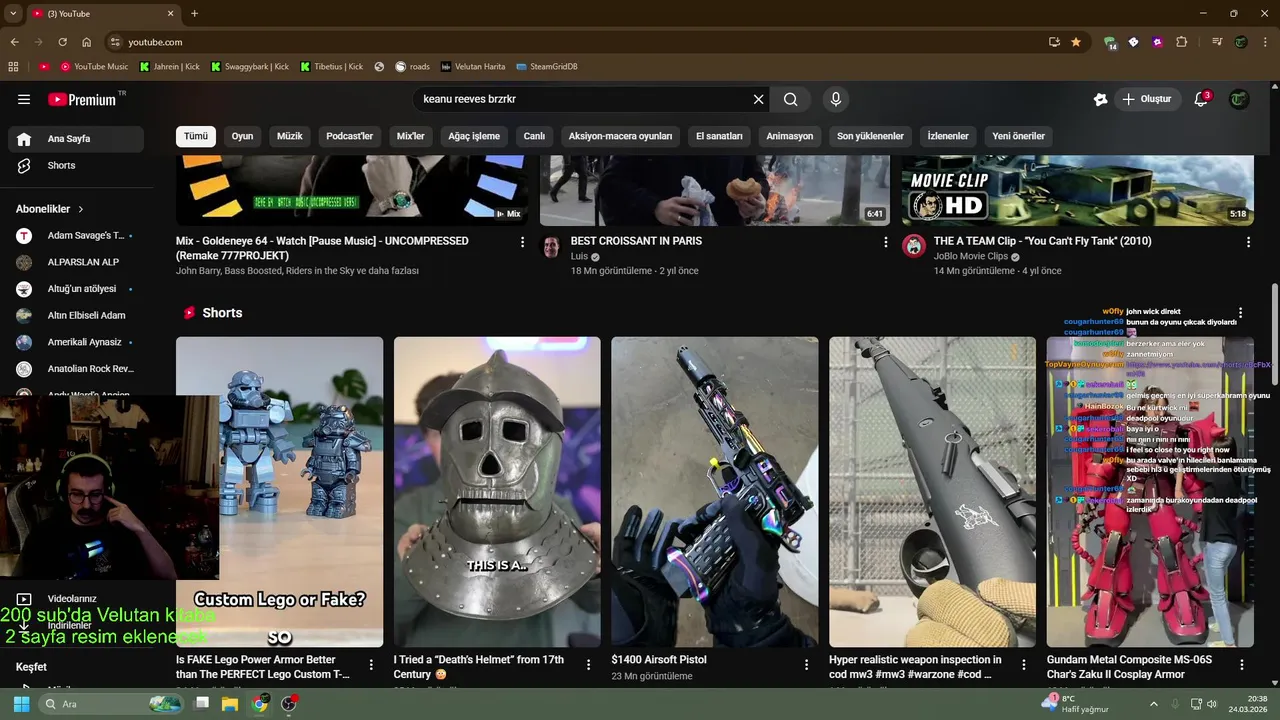The height and width of the screenshot is (720, 1280).
Task: Click the sparkle icon beside Oluştur
Action: (x=1100, y=99)
